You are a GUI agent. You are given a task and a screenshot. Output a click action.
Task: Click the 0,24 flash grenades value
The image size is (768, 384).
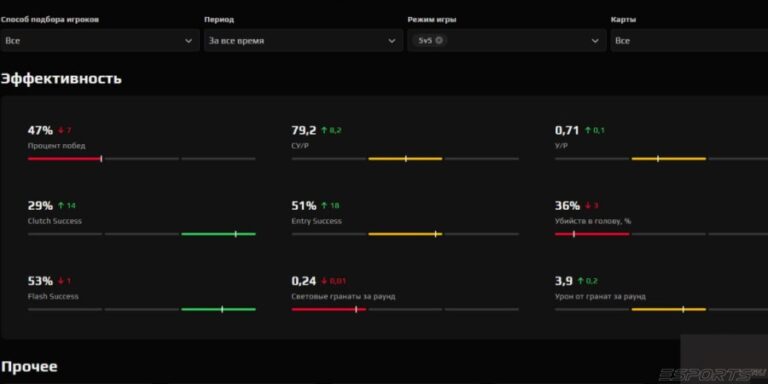[x=304, y=281]
